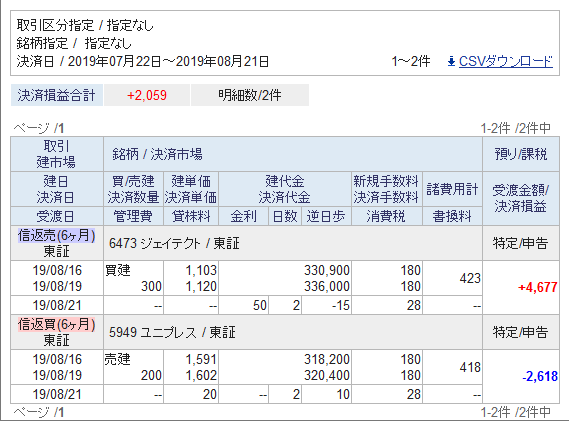The image size is (569, 424).
Task: Click the 1,591 建単価 value
Action: point(201,359)
